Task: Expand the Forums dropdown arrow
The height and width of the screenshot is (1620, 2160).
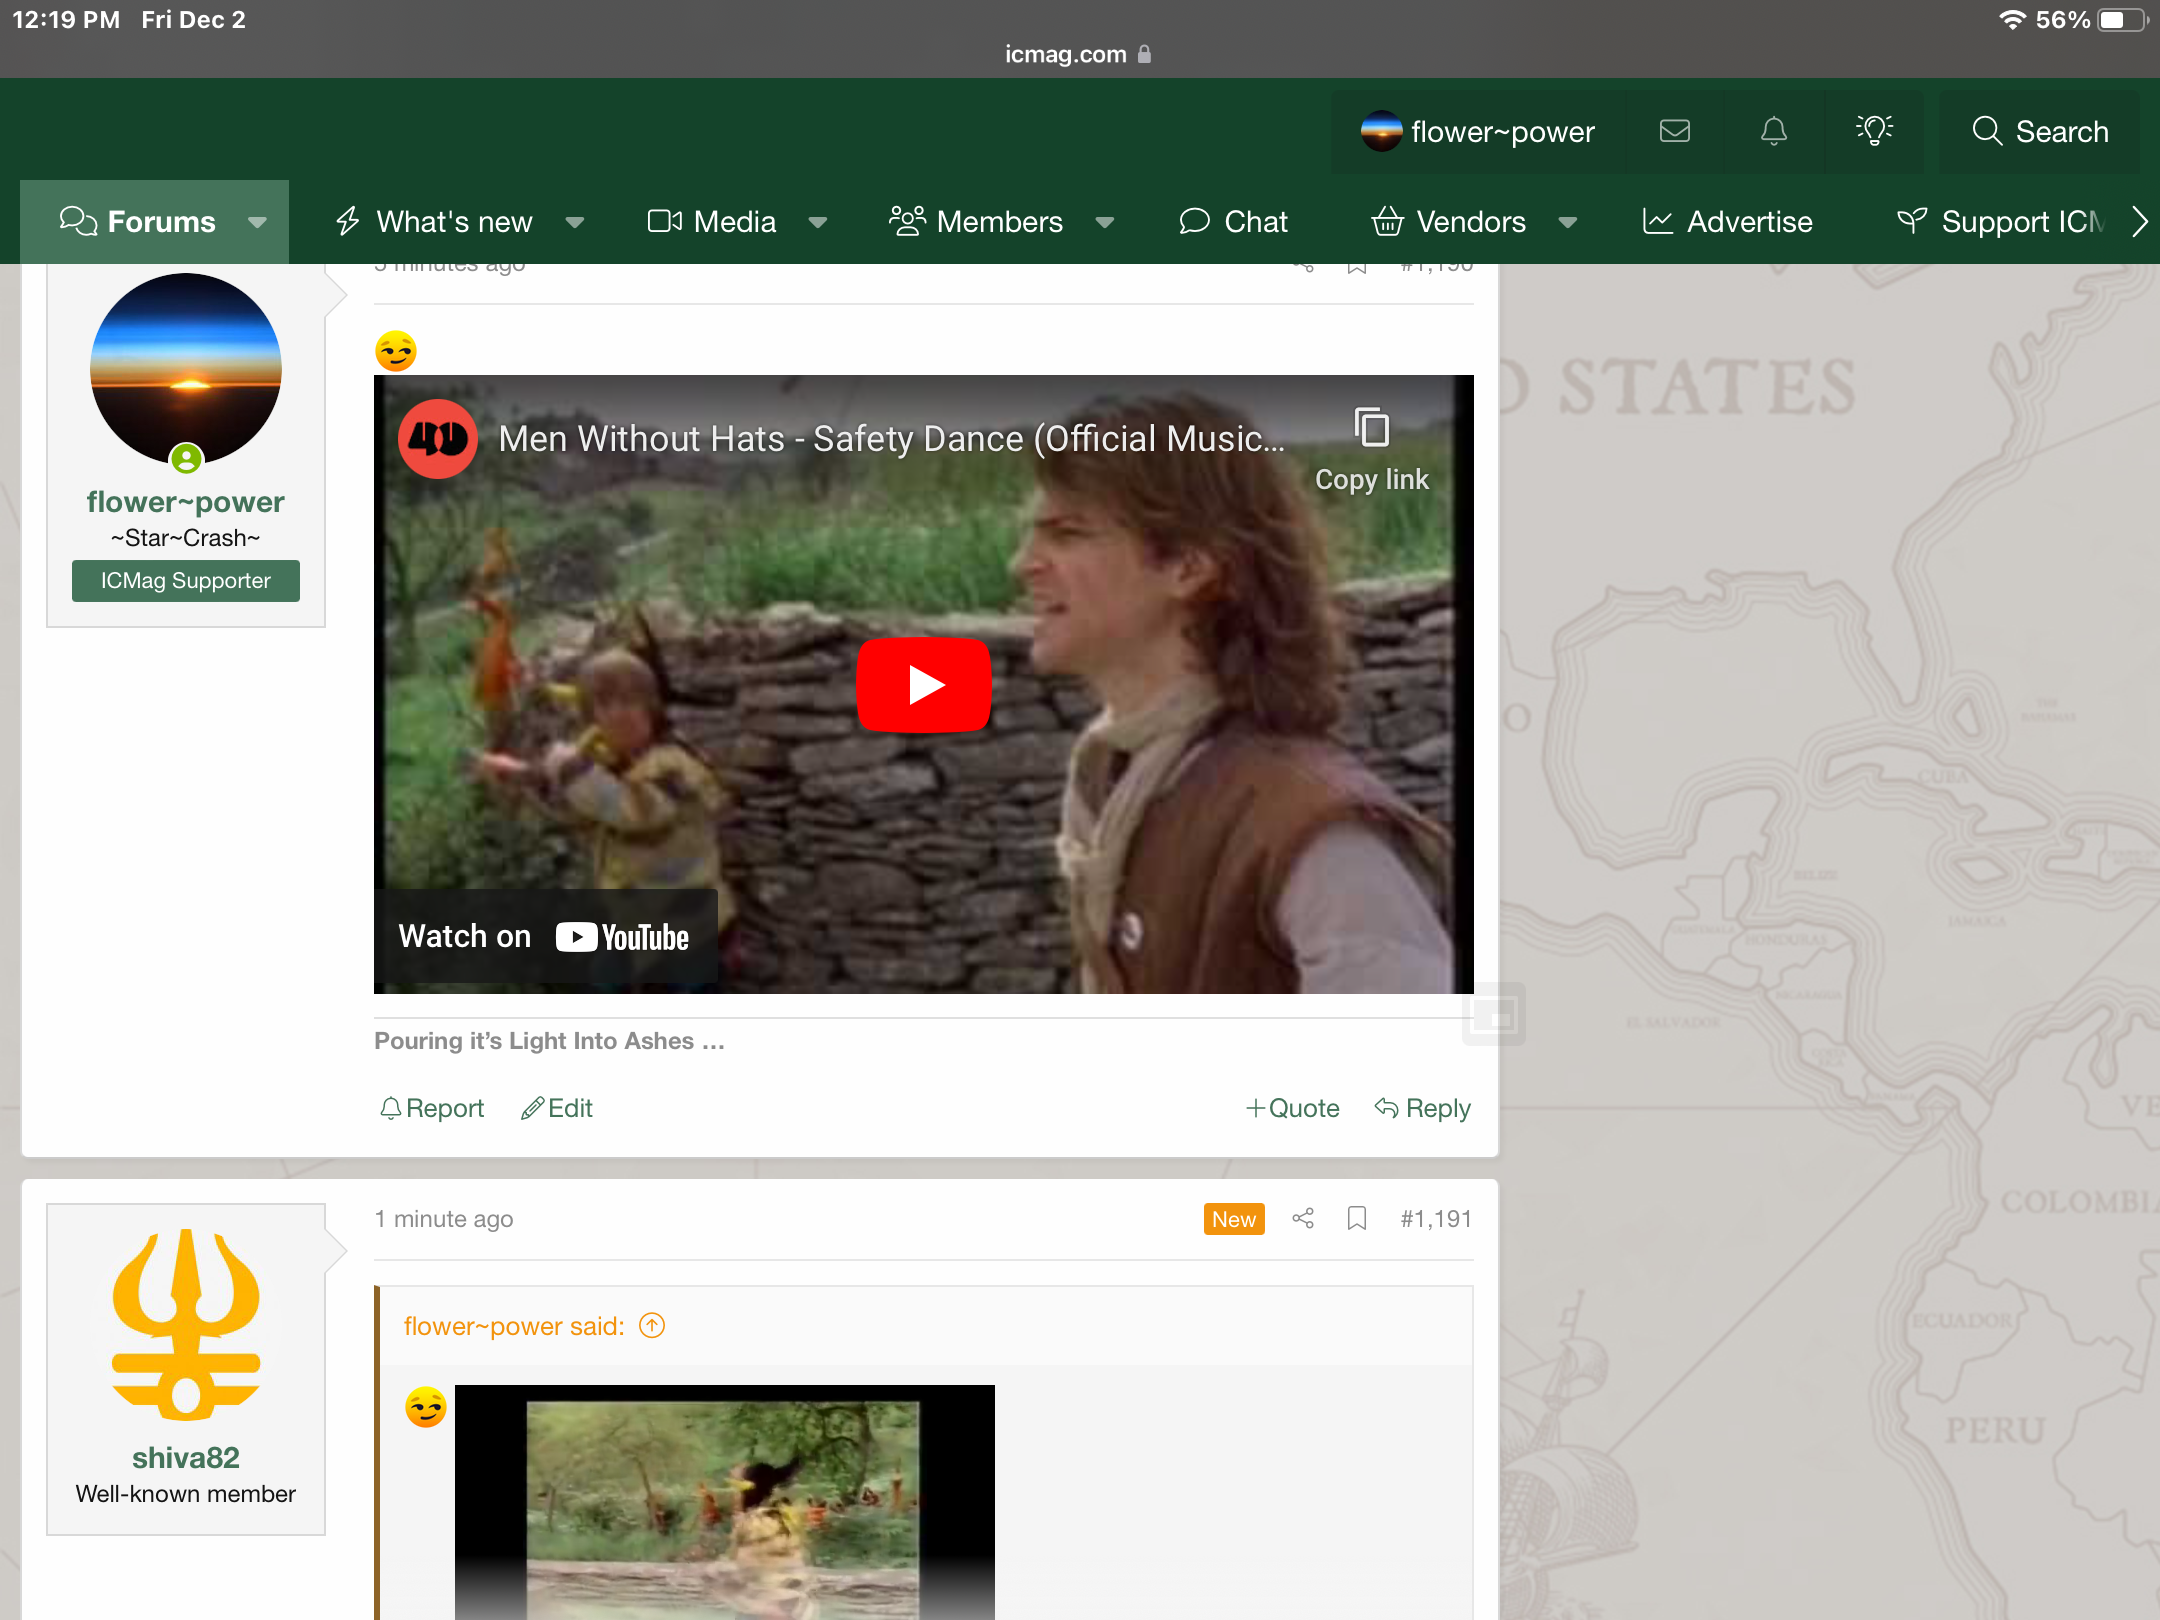Action: (257, 222)
